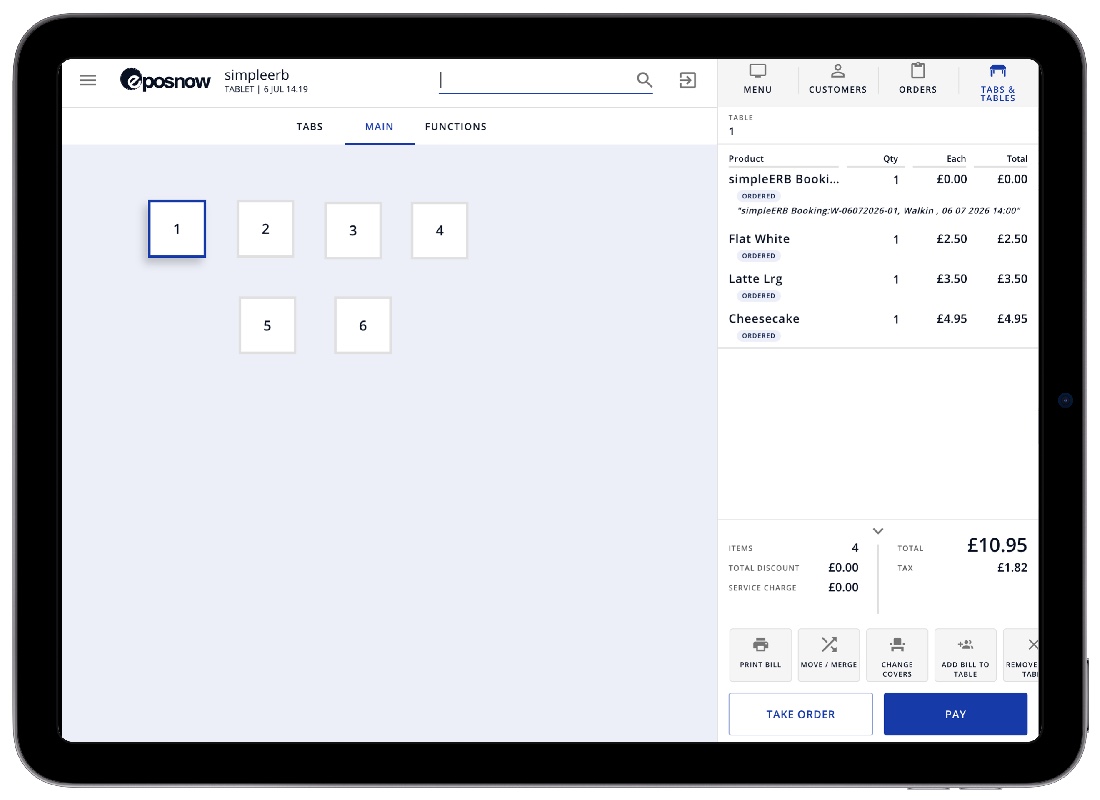Select the simpleERB Booking order line
1100x800 pixels.
coord(878,195)
